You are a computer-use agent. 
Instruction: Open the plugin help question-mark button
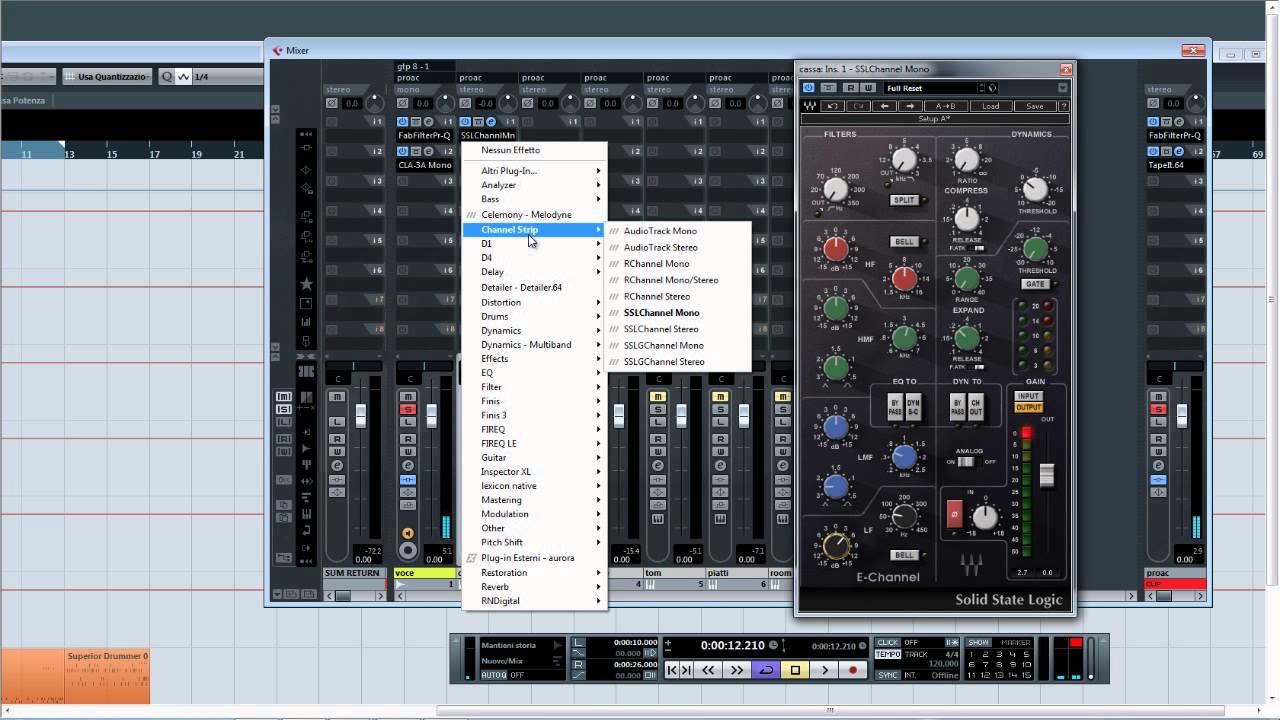pyautogui.click(x=1063, y=106)
